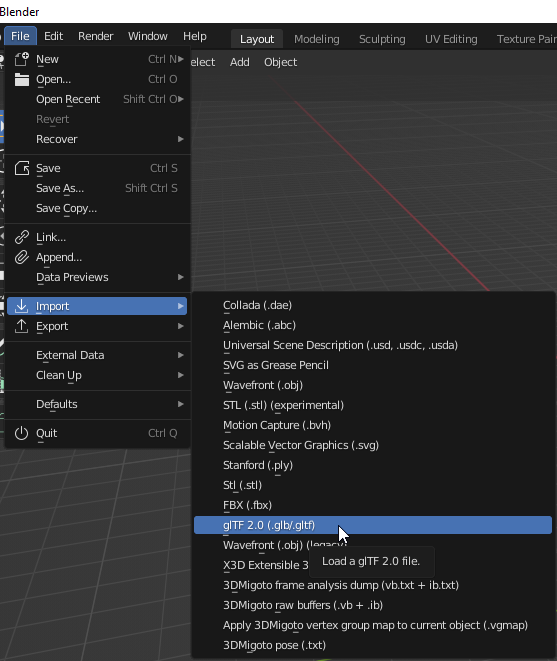The image size is (557, 661).
Task: Expand the External Data submenu arrow
Action: (x=181, y=355)
